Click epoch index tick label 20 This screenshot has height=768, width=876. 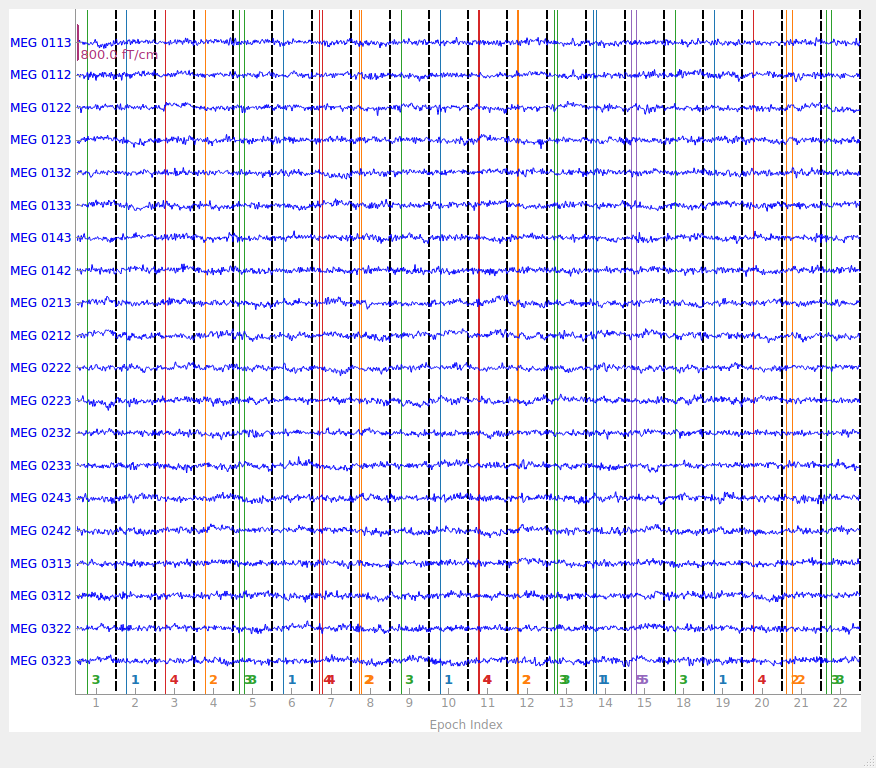762,703
